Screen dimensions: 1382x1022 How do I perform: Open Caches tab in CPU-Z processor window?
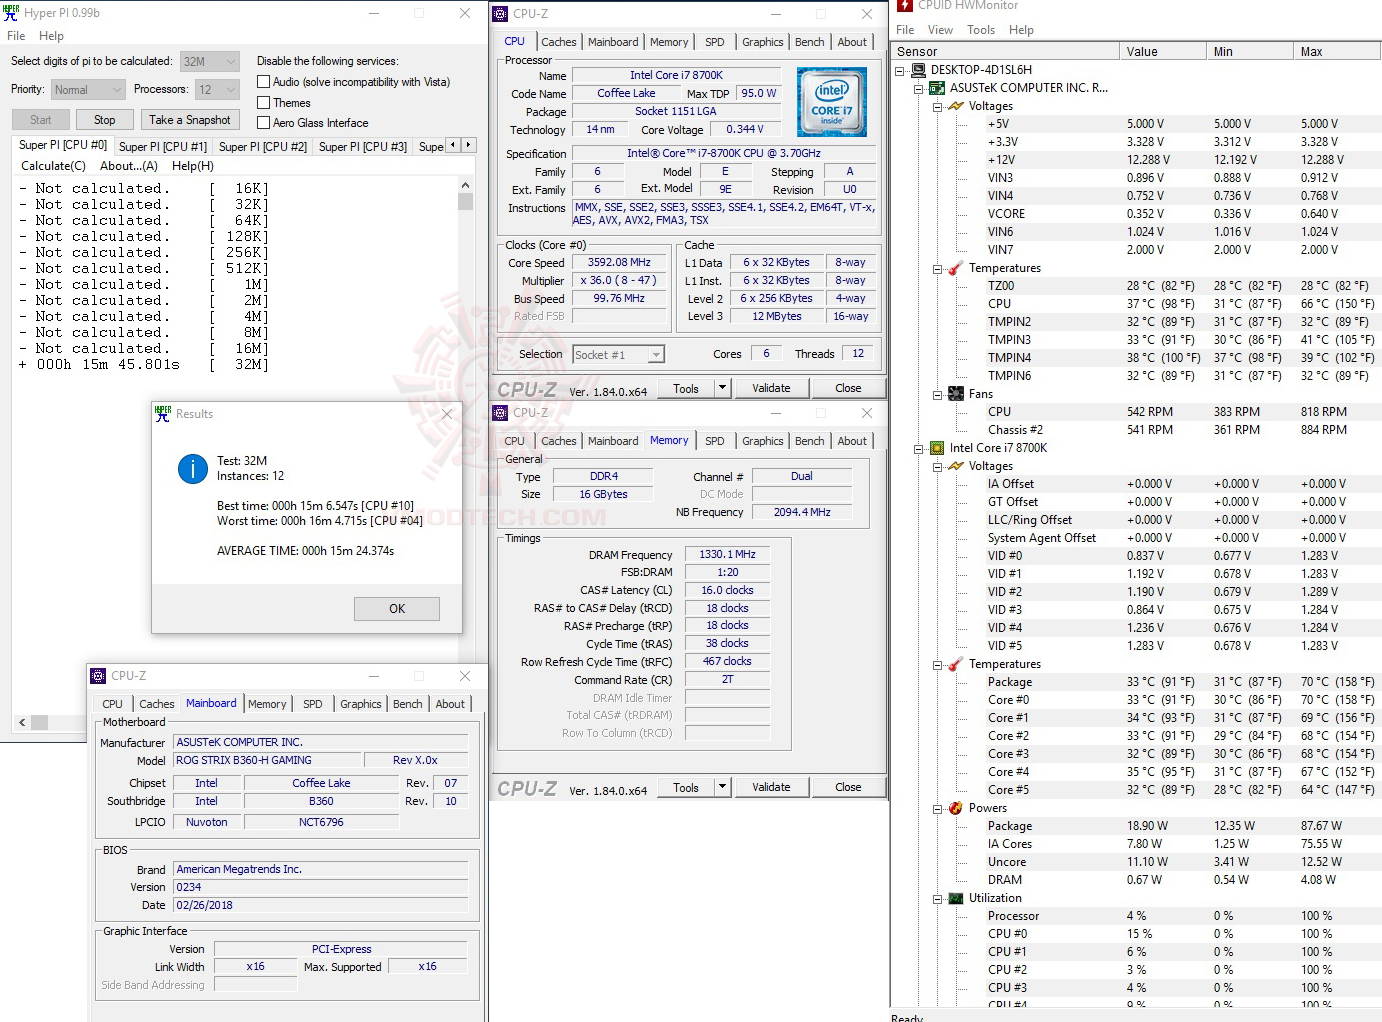pos(558,42)
